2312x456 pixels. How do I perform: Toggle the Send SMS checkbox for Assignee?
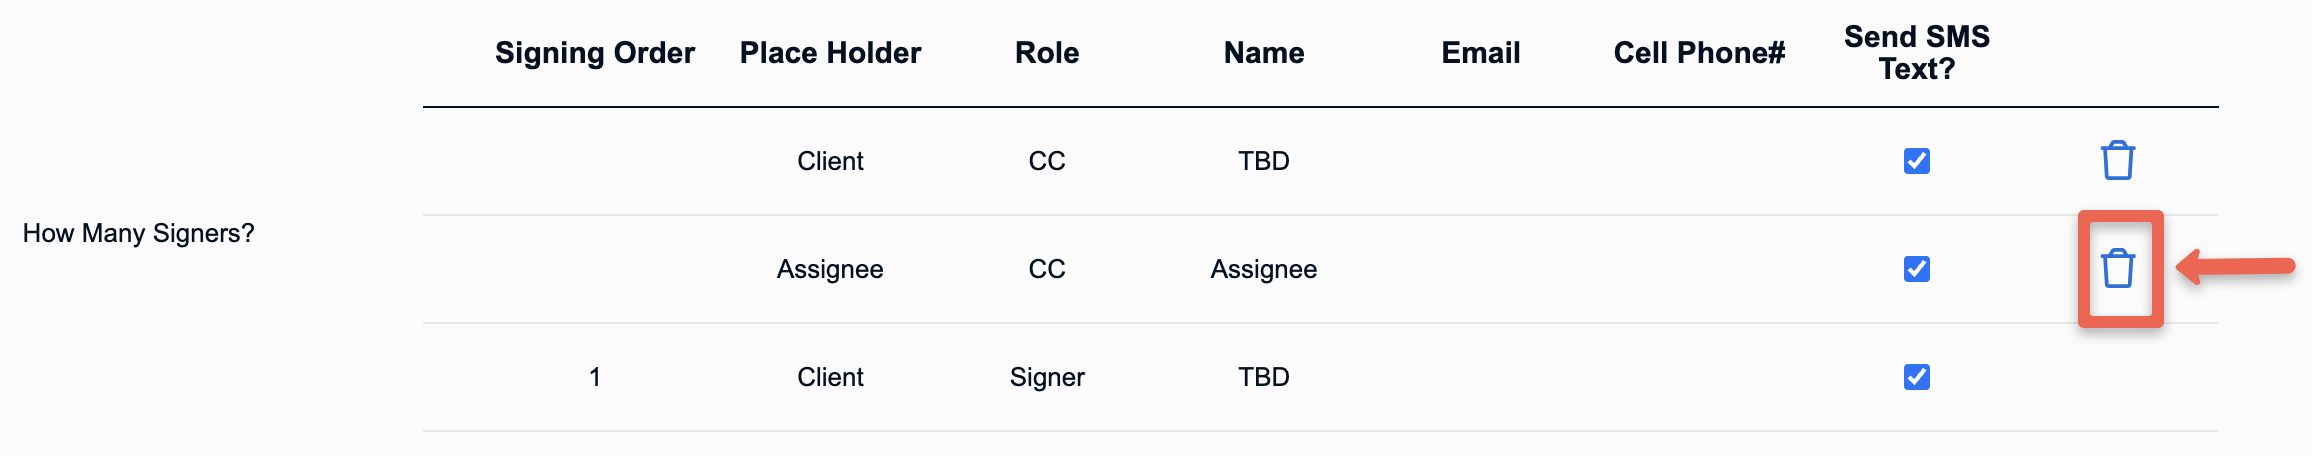pyautogui.click(x=1916, y=269)
